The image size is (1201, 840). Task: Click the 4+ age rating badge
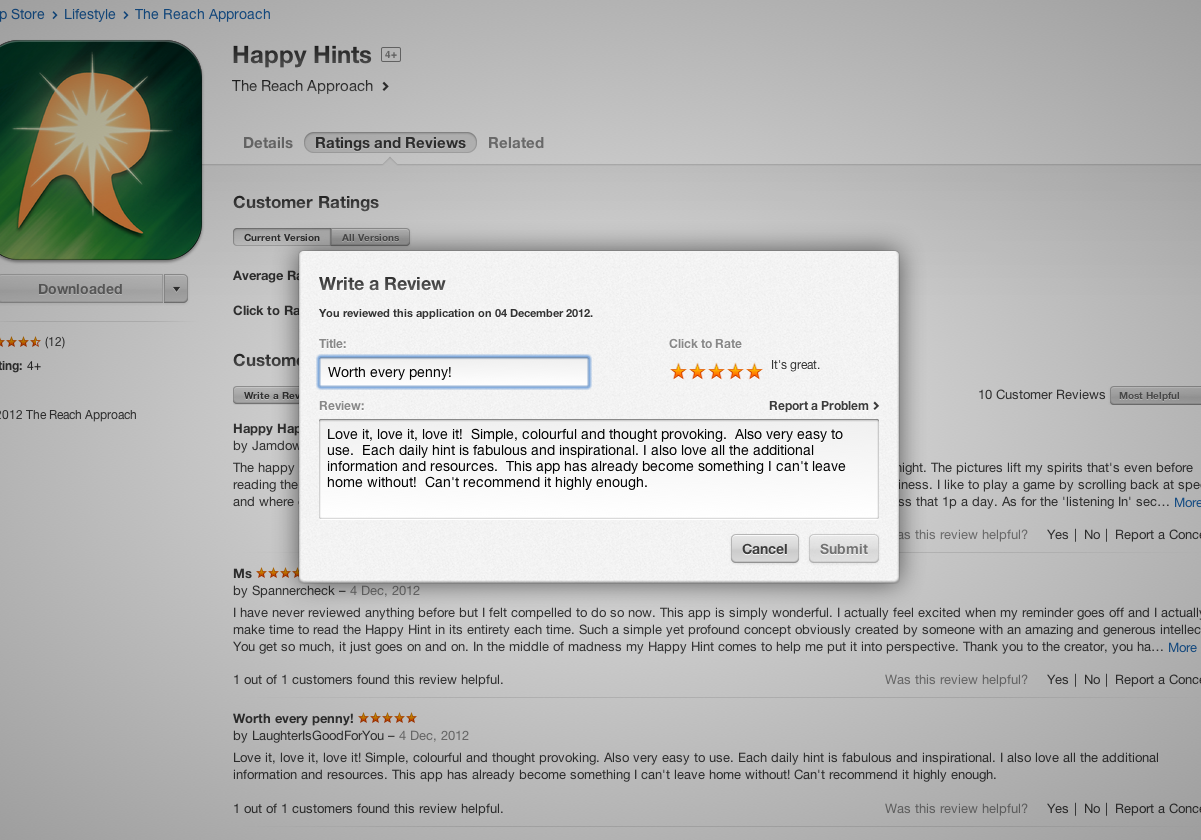pos(391,55)
